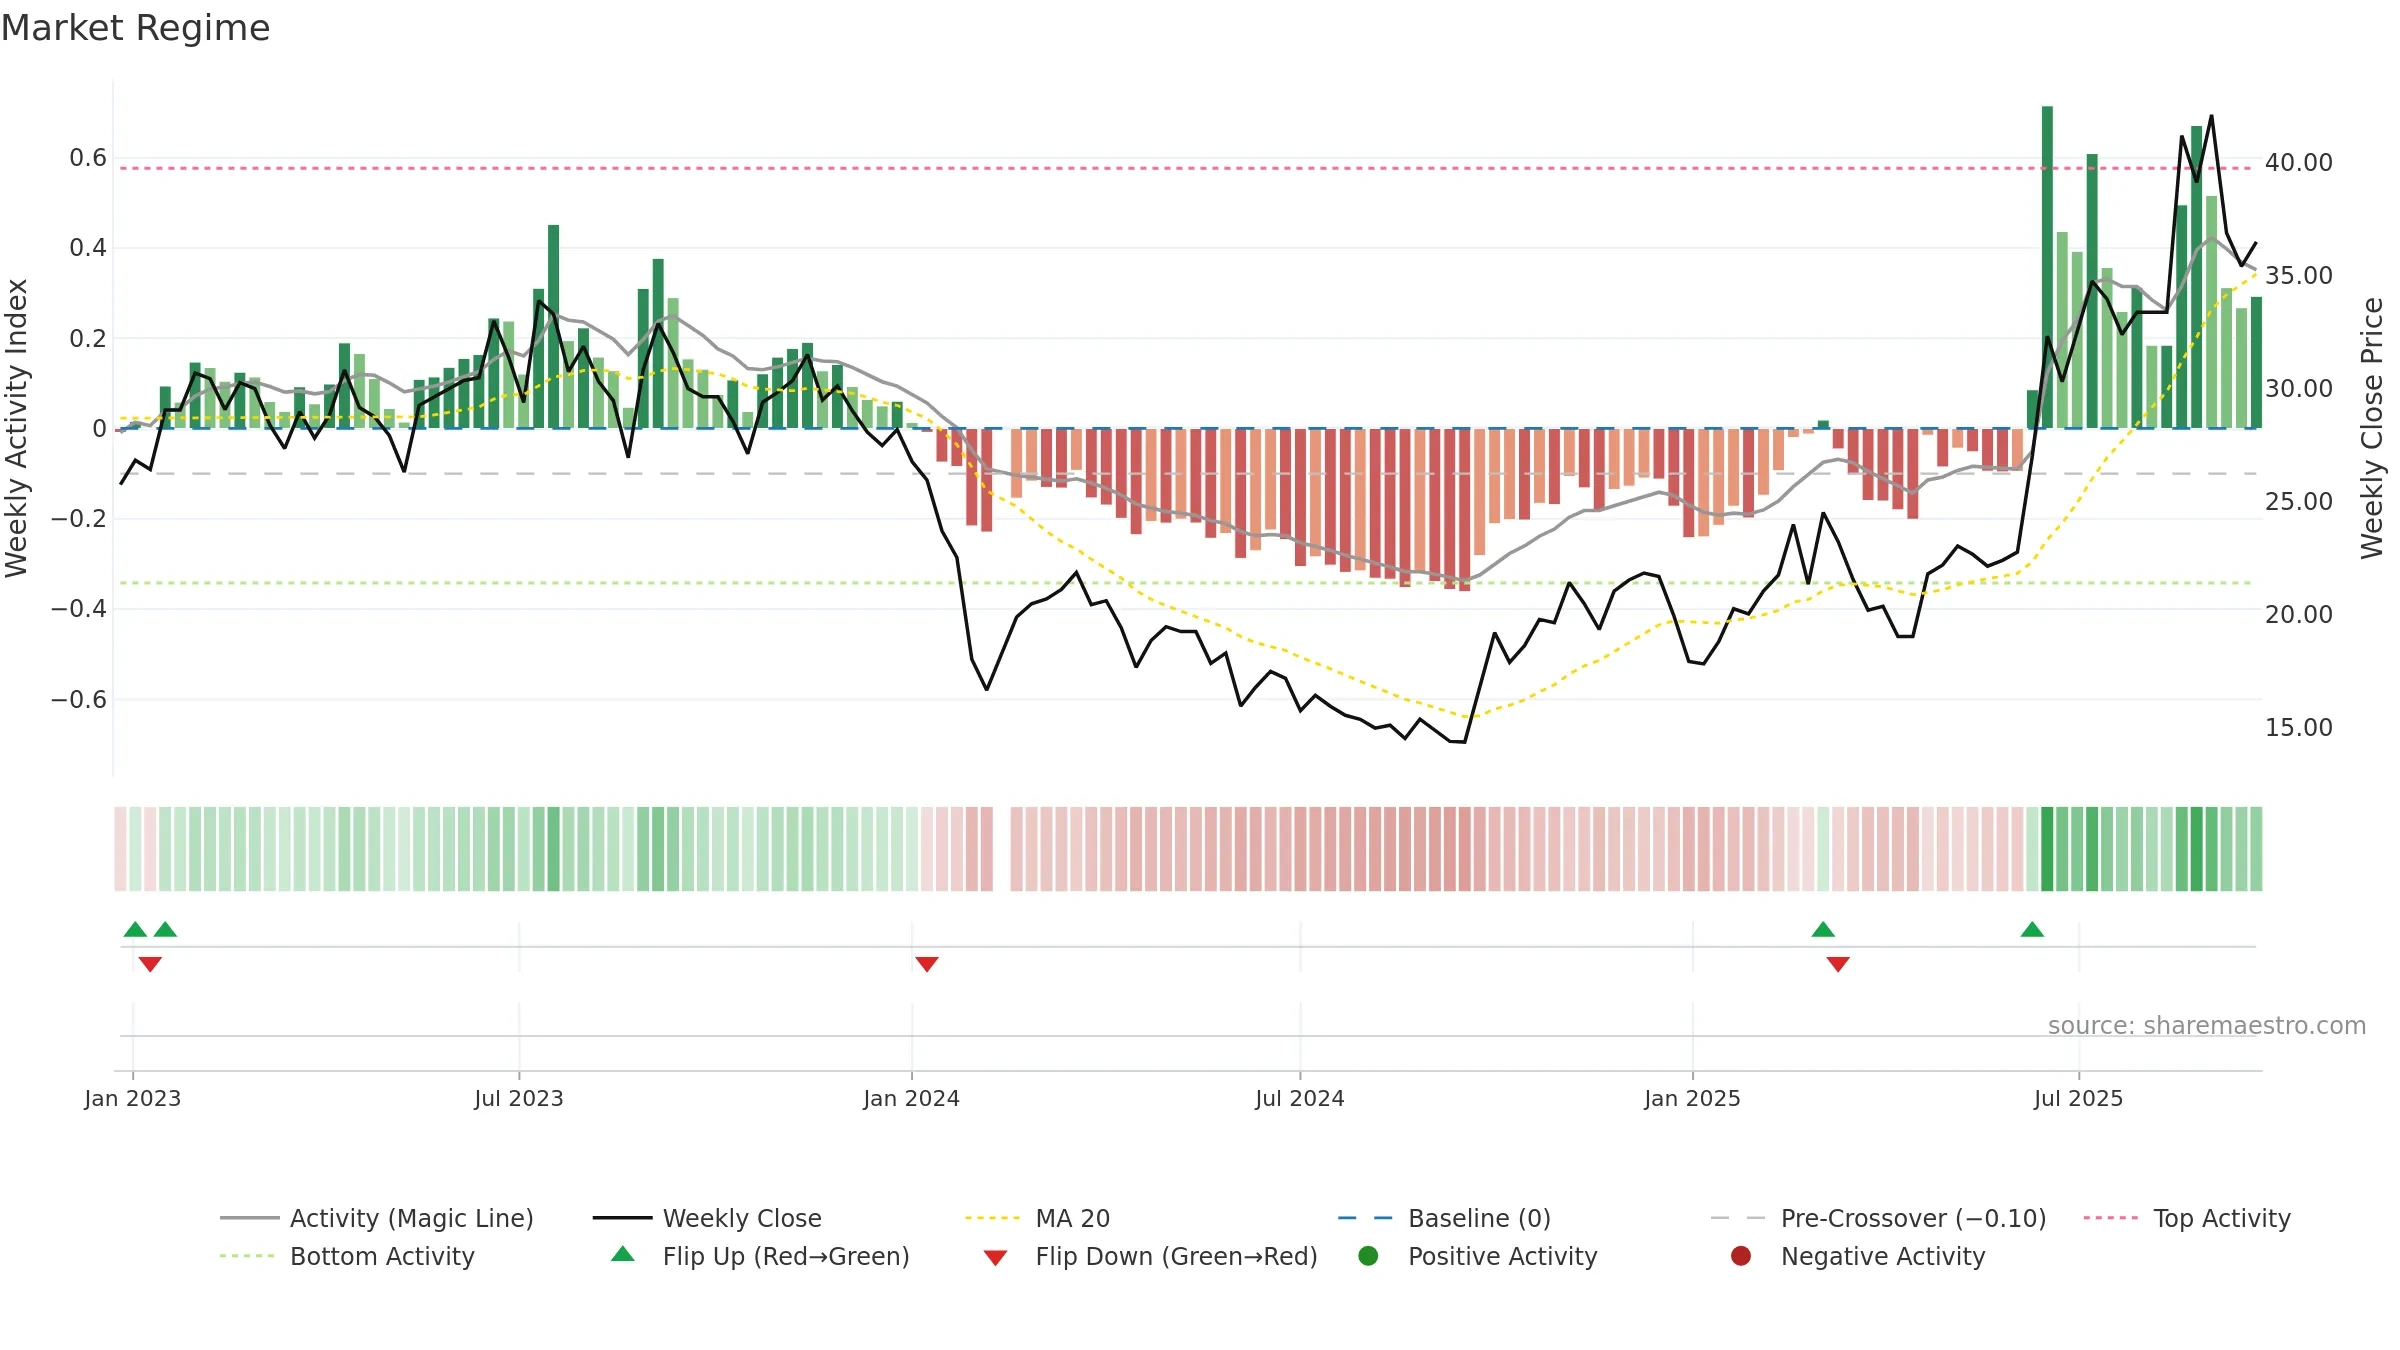Click the green flip-up marker in early 2025
This screenshot has height=1350, width=2400.
pyautogui.click(x=1823, y=930)
